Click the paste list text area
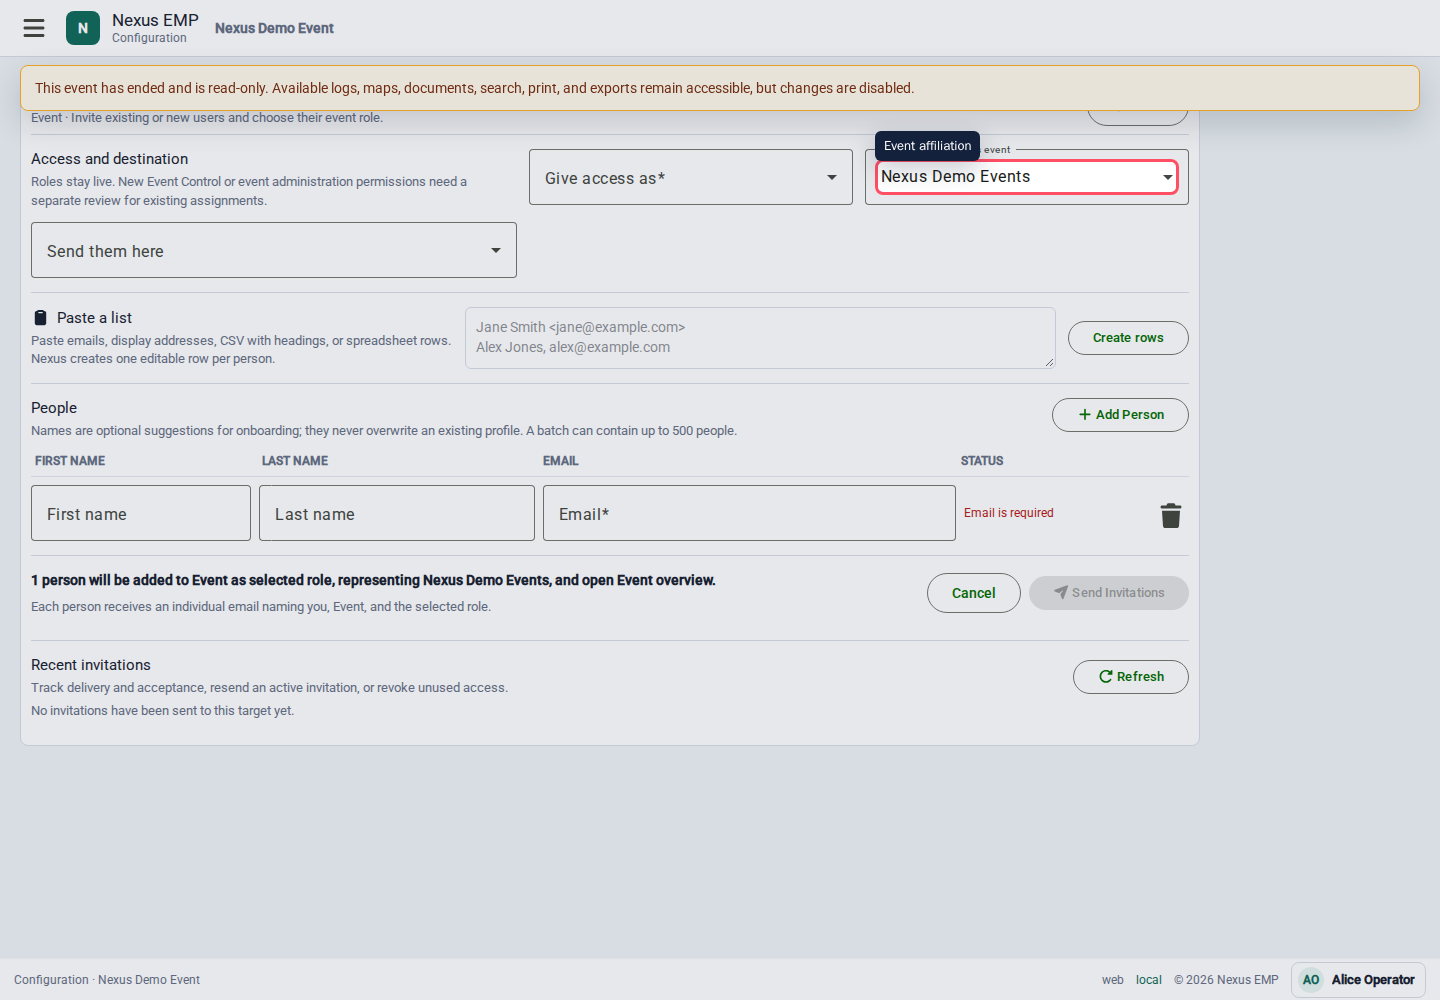 pos(760,338)
